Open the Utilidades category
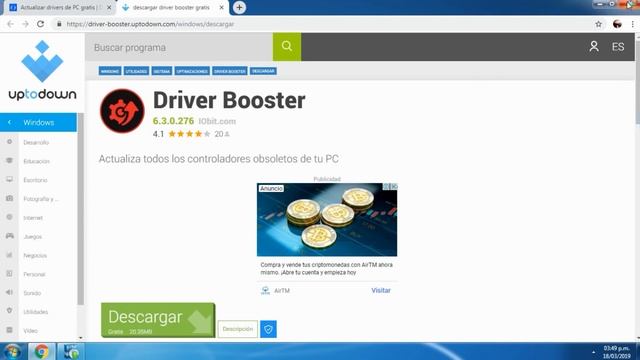This screenshot has width=640, height=360. [x=36, y=312]
